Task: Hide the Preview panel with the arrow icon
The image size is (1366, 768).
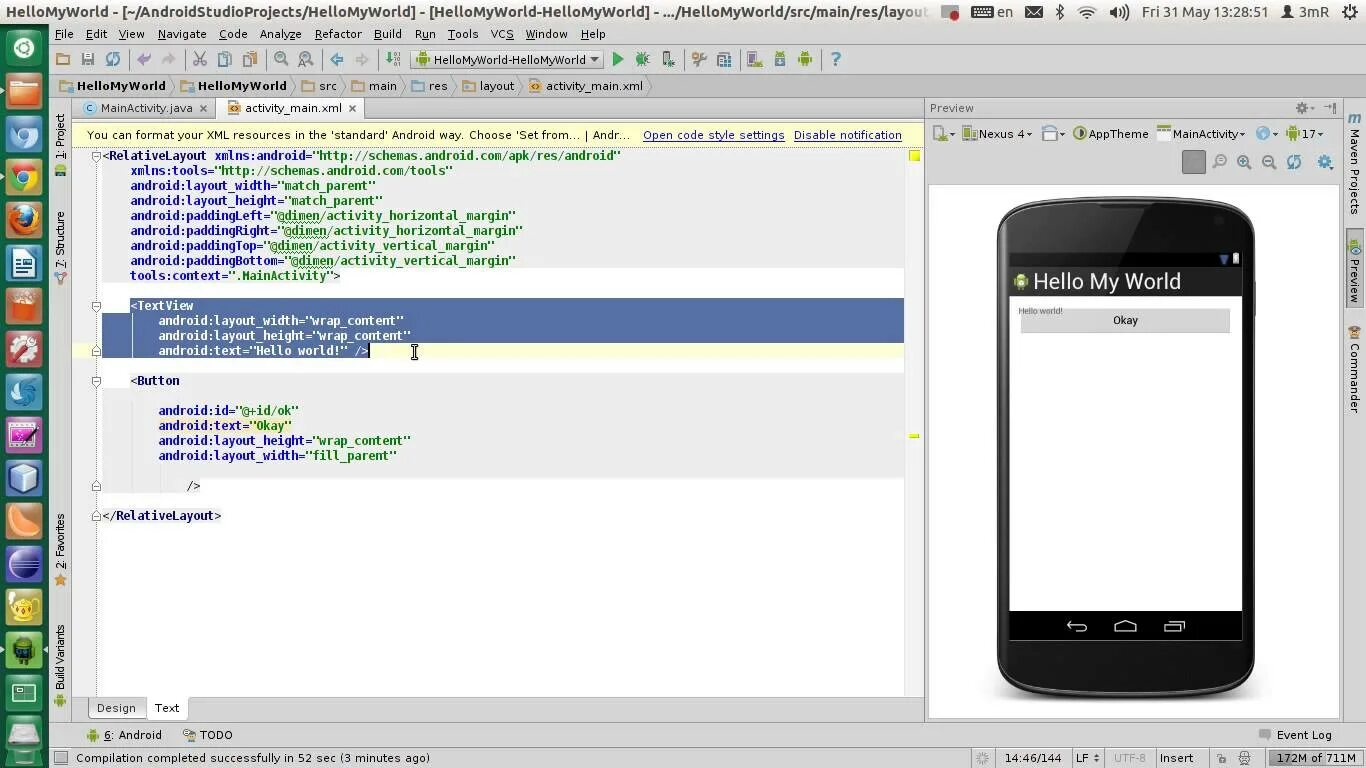Action: [x=1330, y=107]
